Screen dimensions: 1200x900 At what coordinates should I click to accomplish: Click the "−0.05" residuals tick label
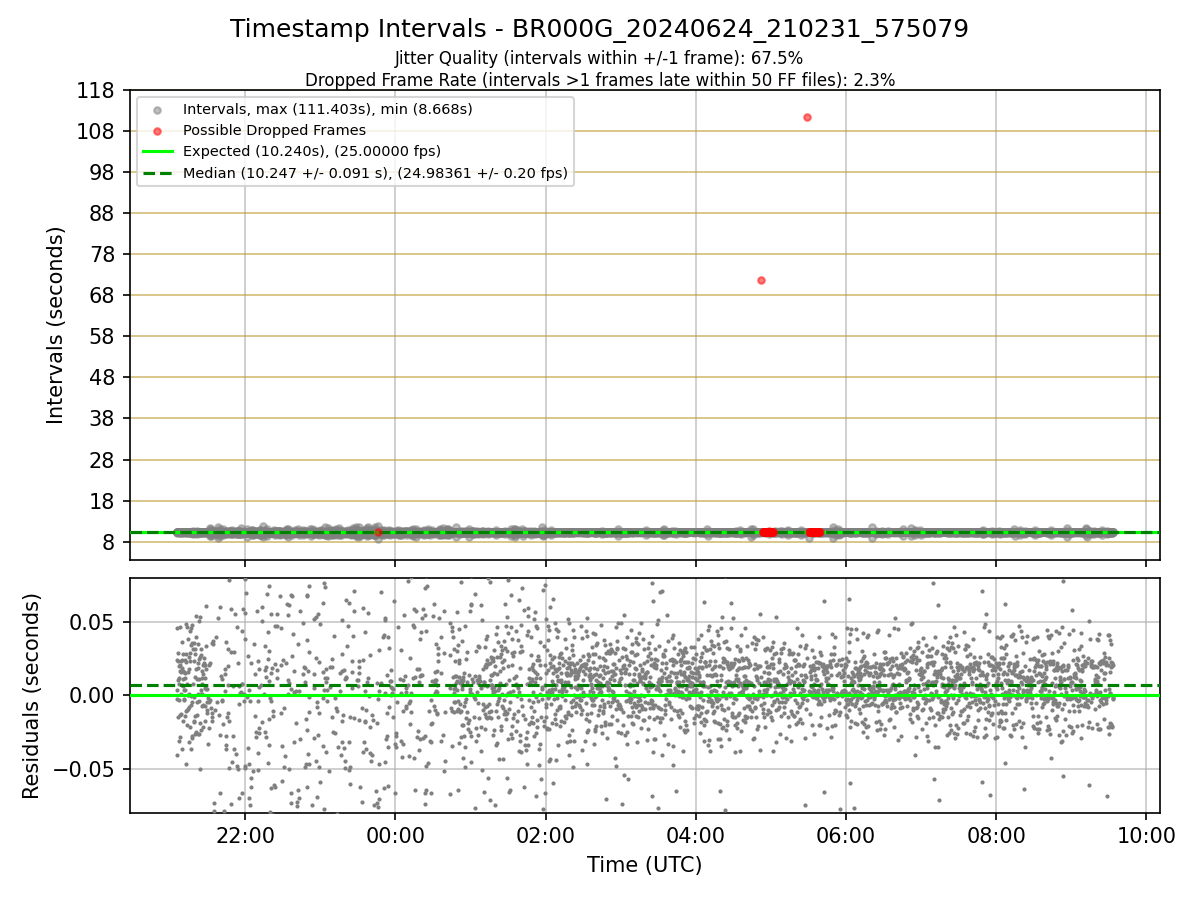(84, 769)
